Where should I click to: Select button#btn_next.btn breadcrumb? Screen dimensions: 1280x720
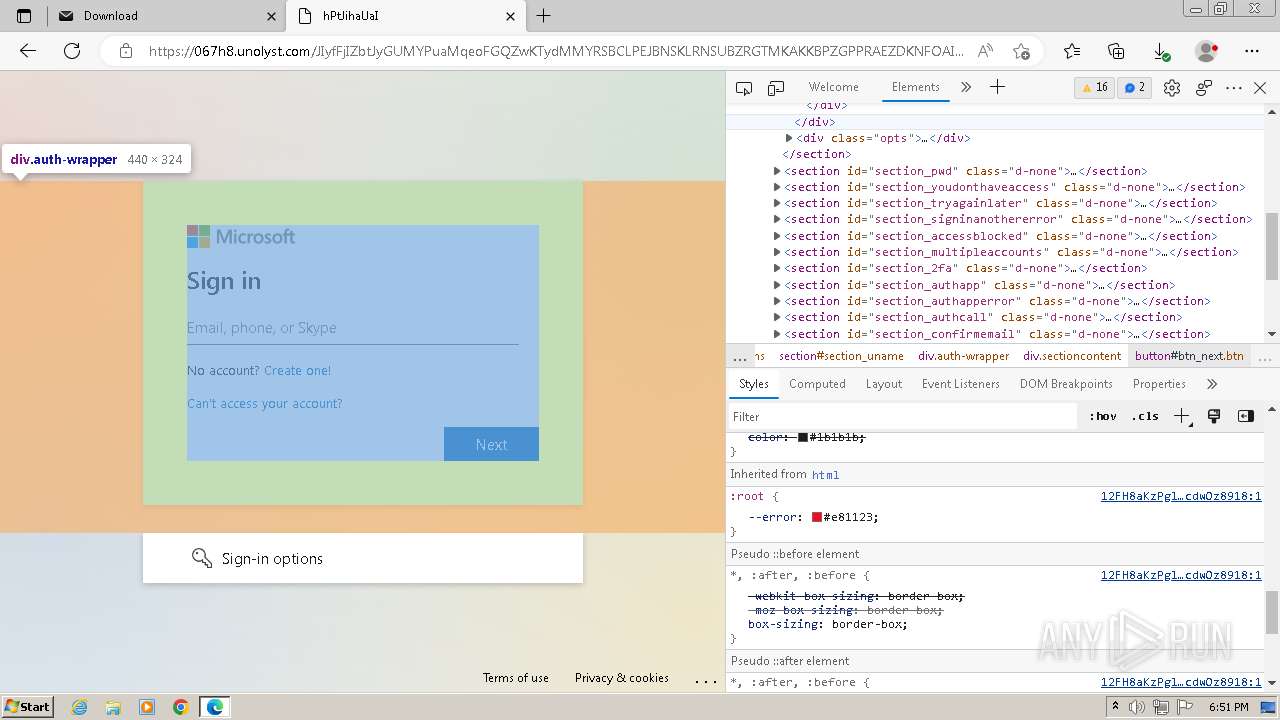(1189, 356)
